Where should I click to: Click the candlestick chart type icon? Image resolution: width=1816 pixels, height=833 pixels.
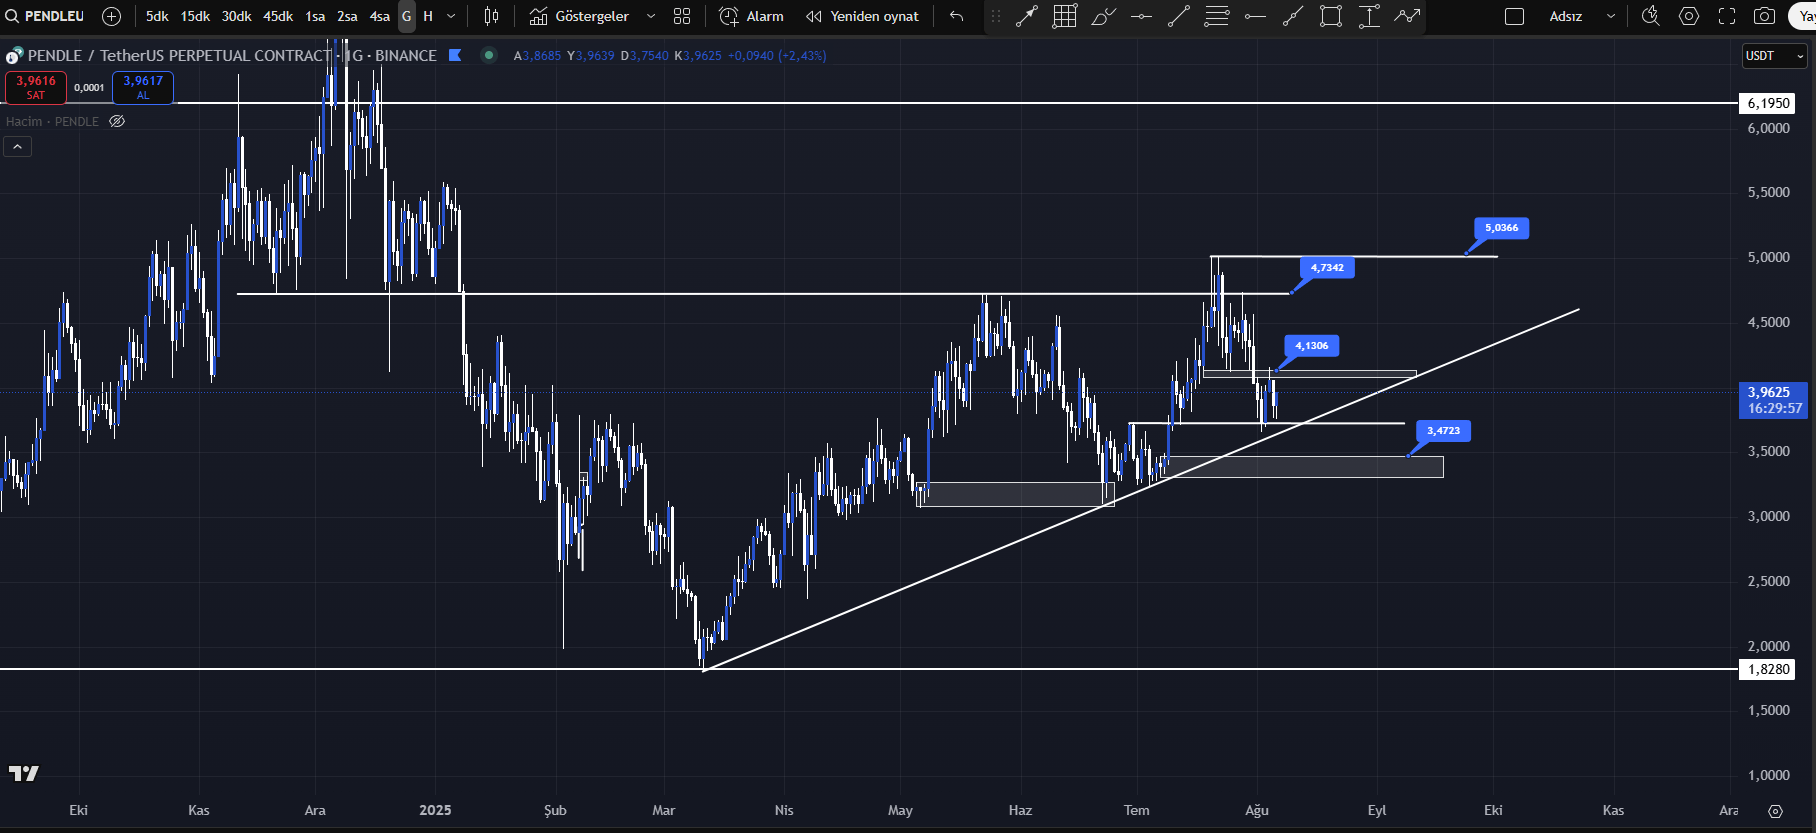[491, 16]
